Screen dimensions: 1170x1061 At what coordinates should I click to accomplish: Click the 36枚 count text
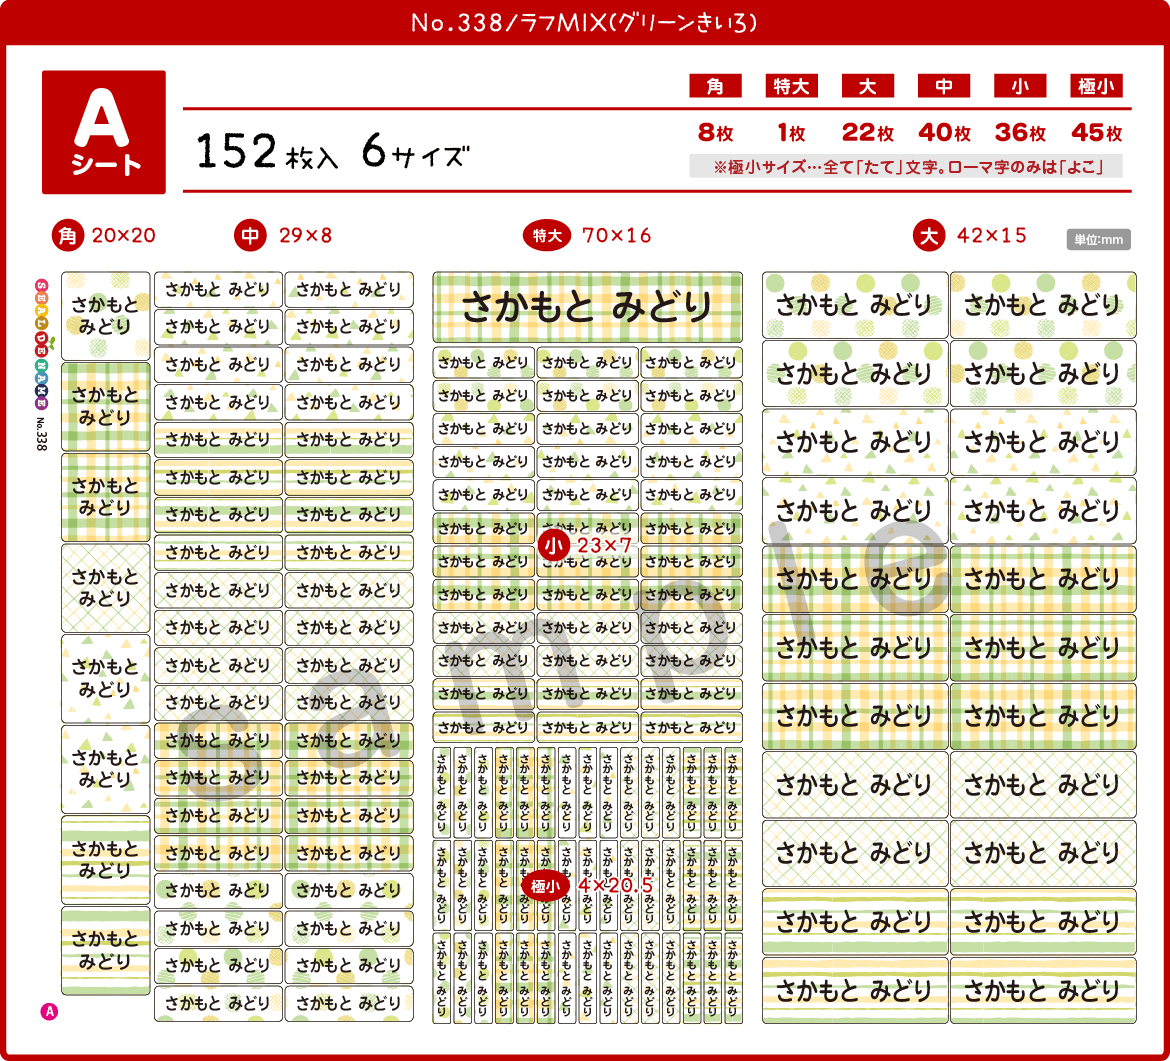pos(1020,133)
